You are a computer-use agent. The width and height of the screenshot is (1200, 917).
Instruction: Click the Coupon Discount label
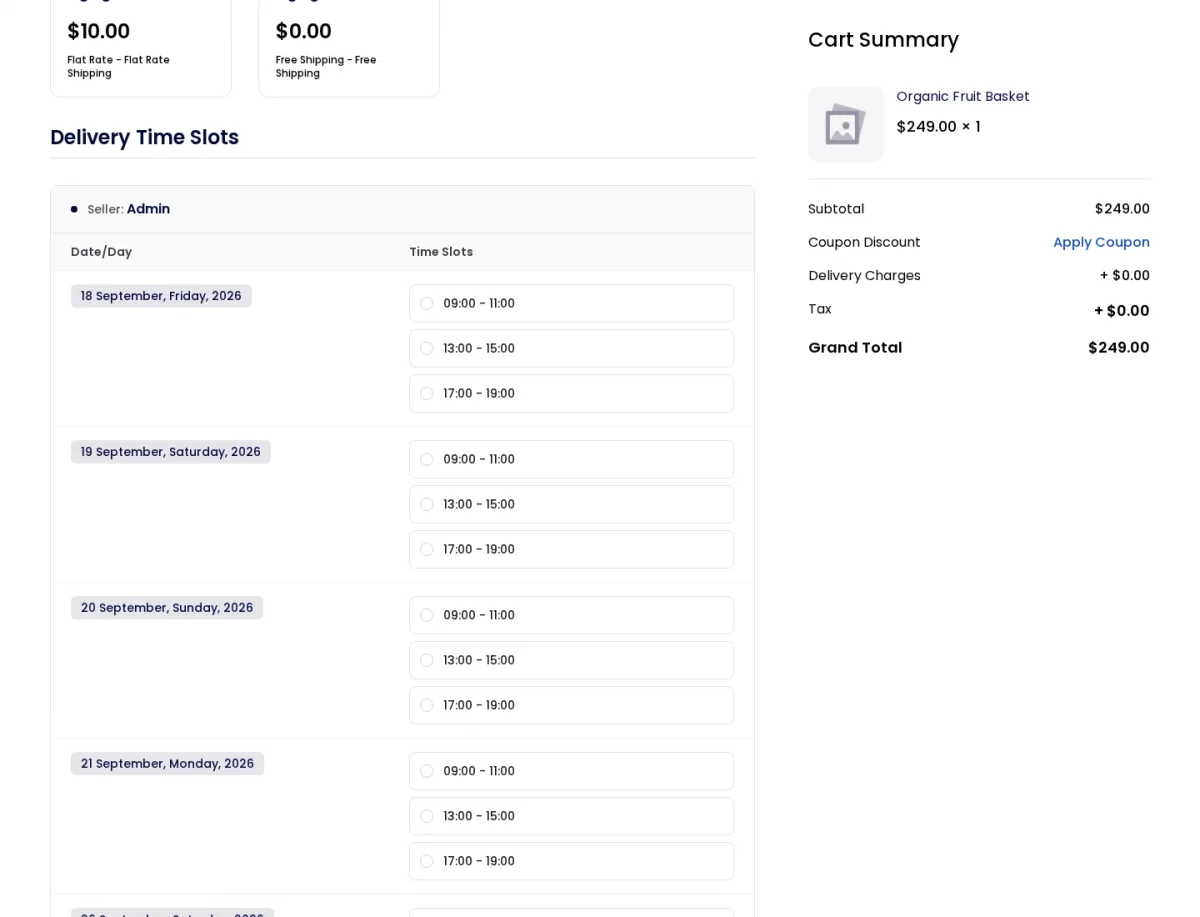(864, 242)
